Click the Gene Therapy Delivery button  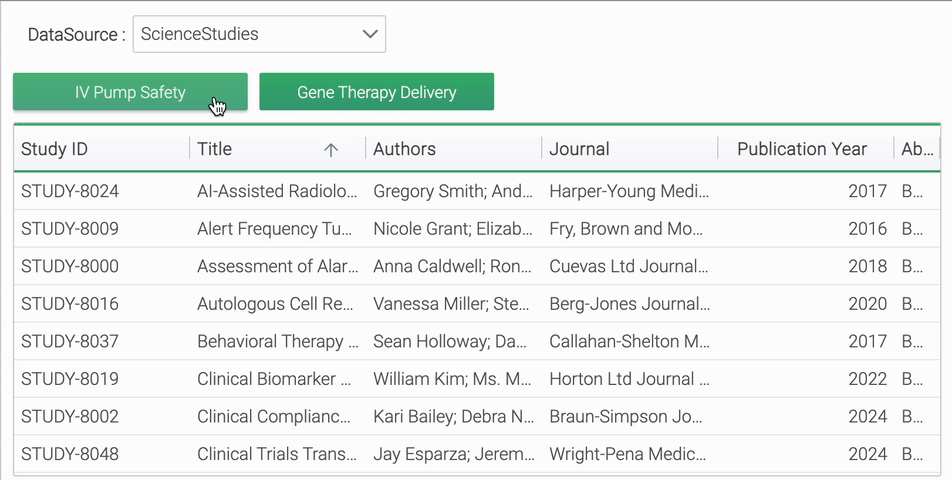(x=376, y=92)
